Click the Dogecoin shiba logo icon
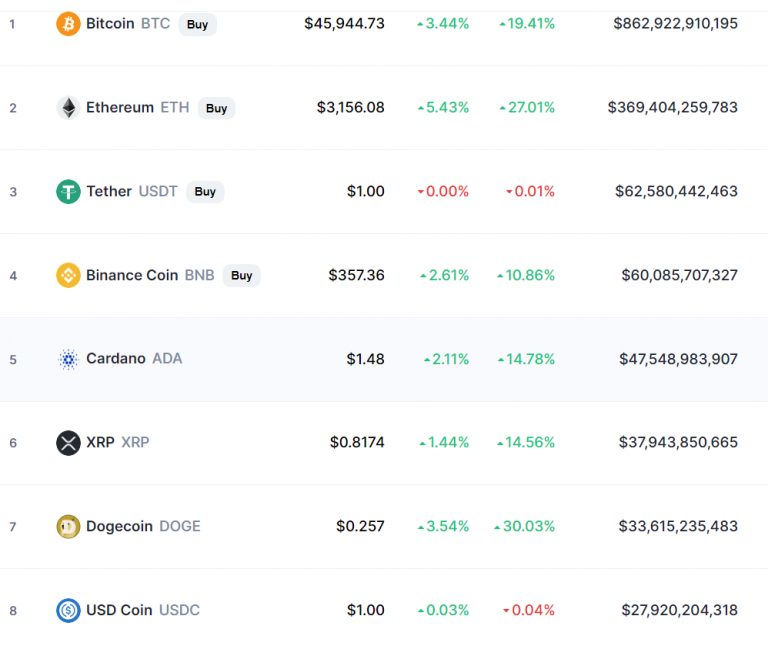Viewport: 768px width, 646px height. 68,527
